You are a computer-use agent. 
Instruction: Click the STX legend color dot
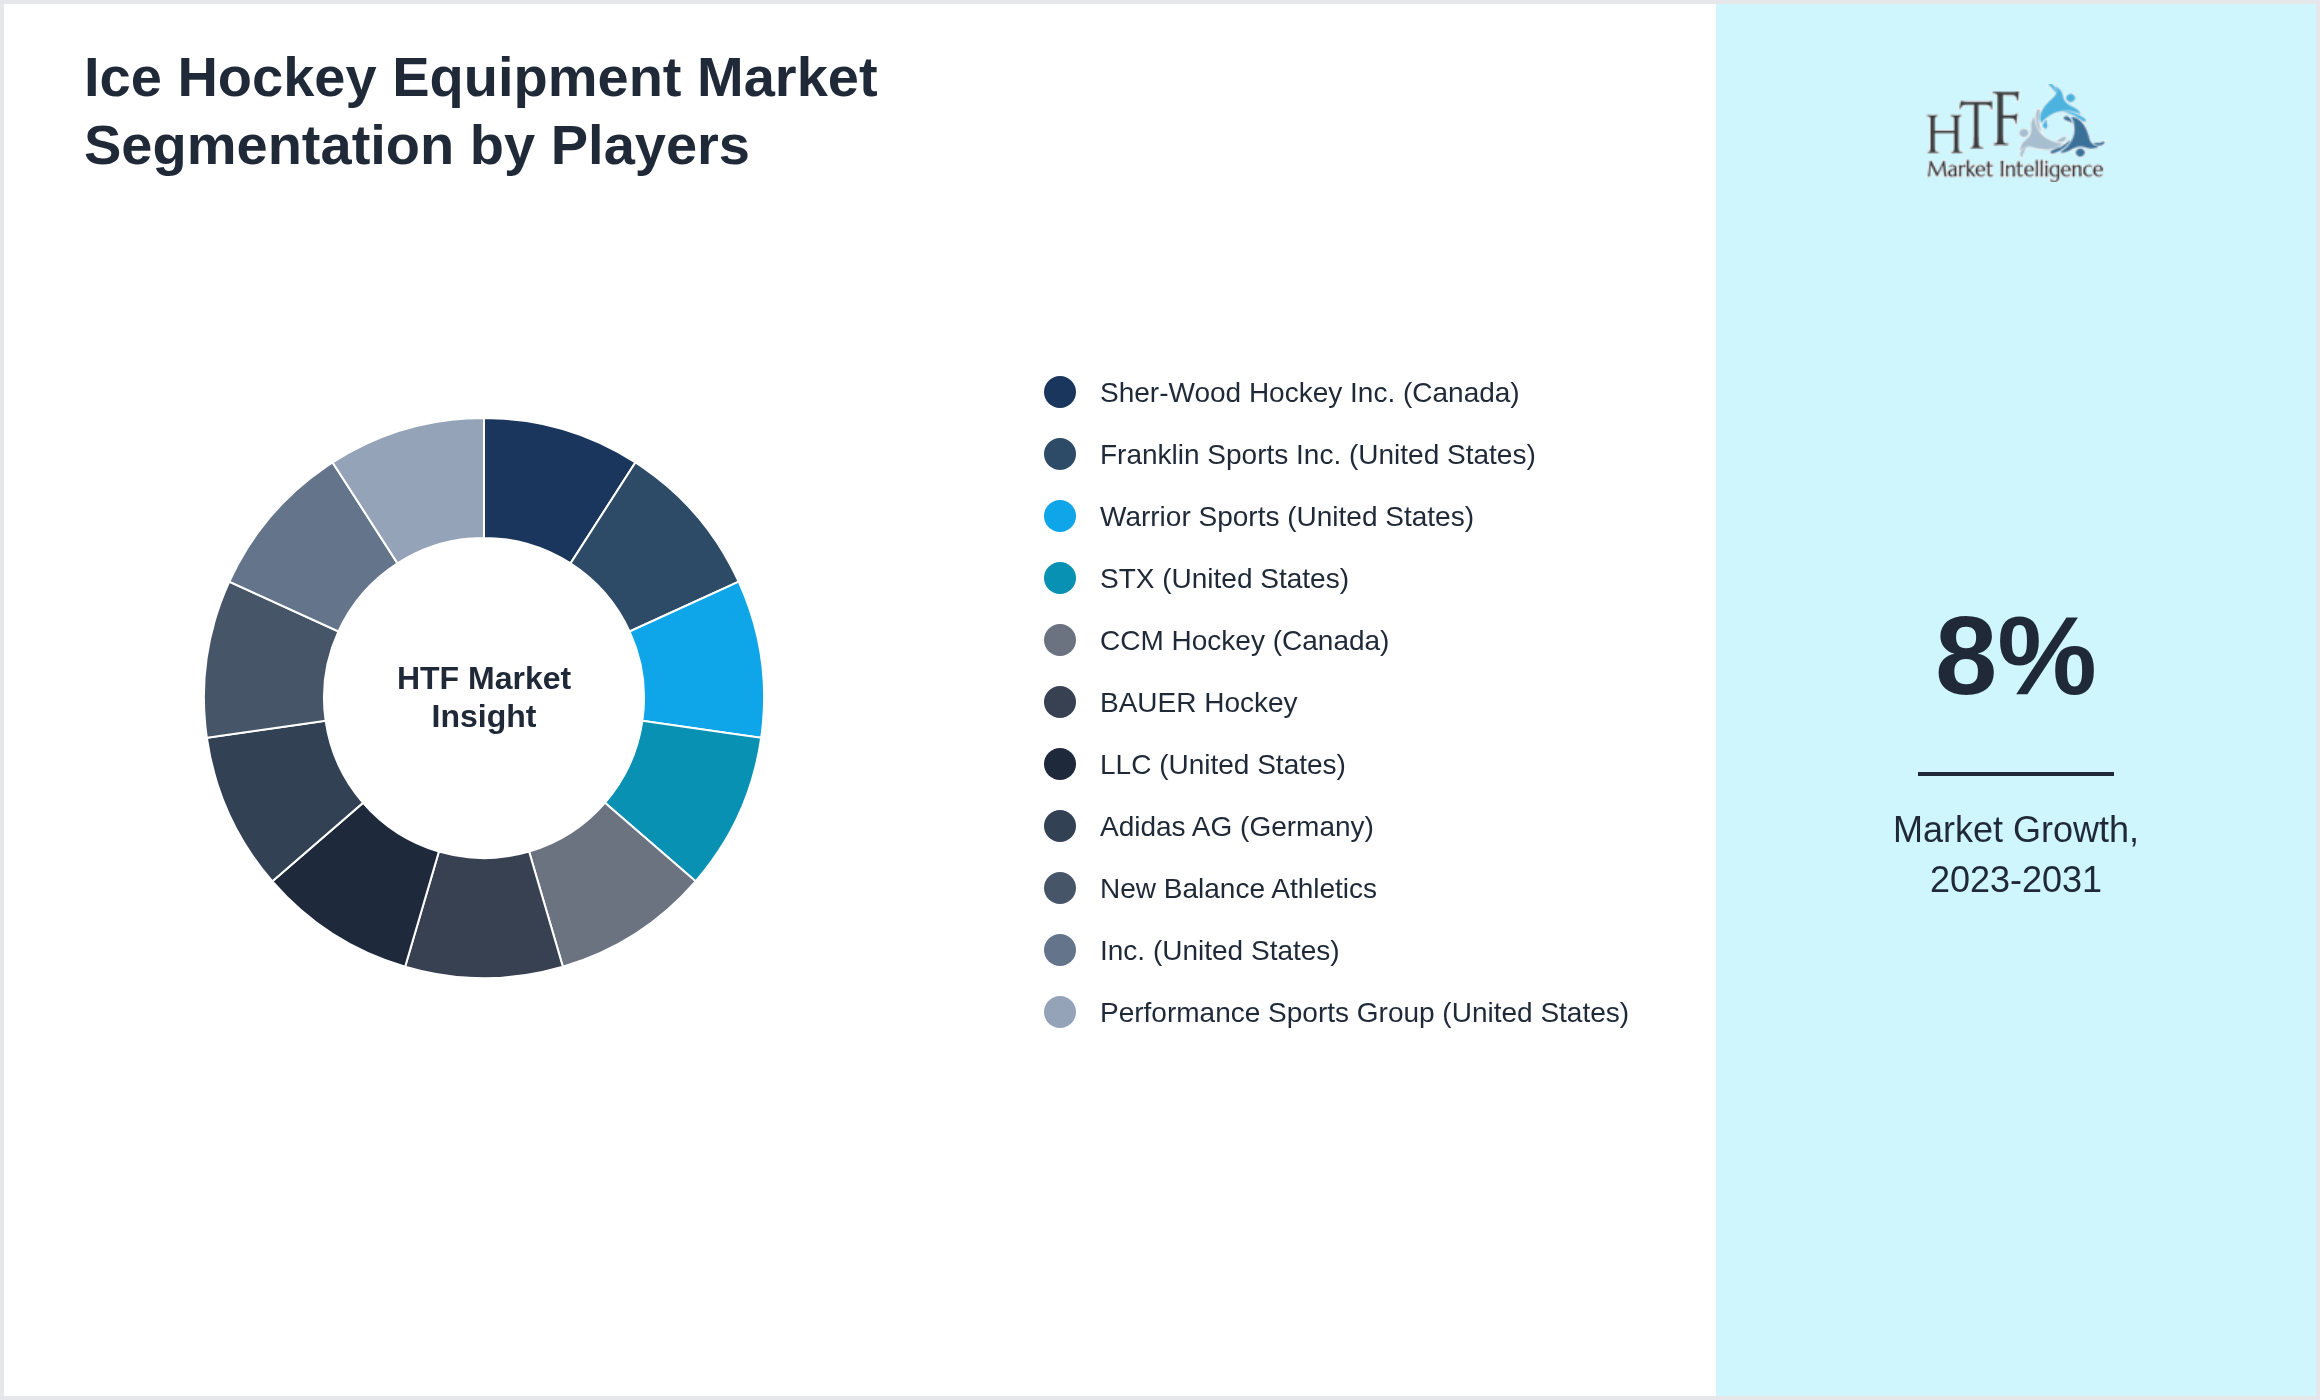[x=1060, y=578]
